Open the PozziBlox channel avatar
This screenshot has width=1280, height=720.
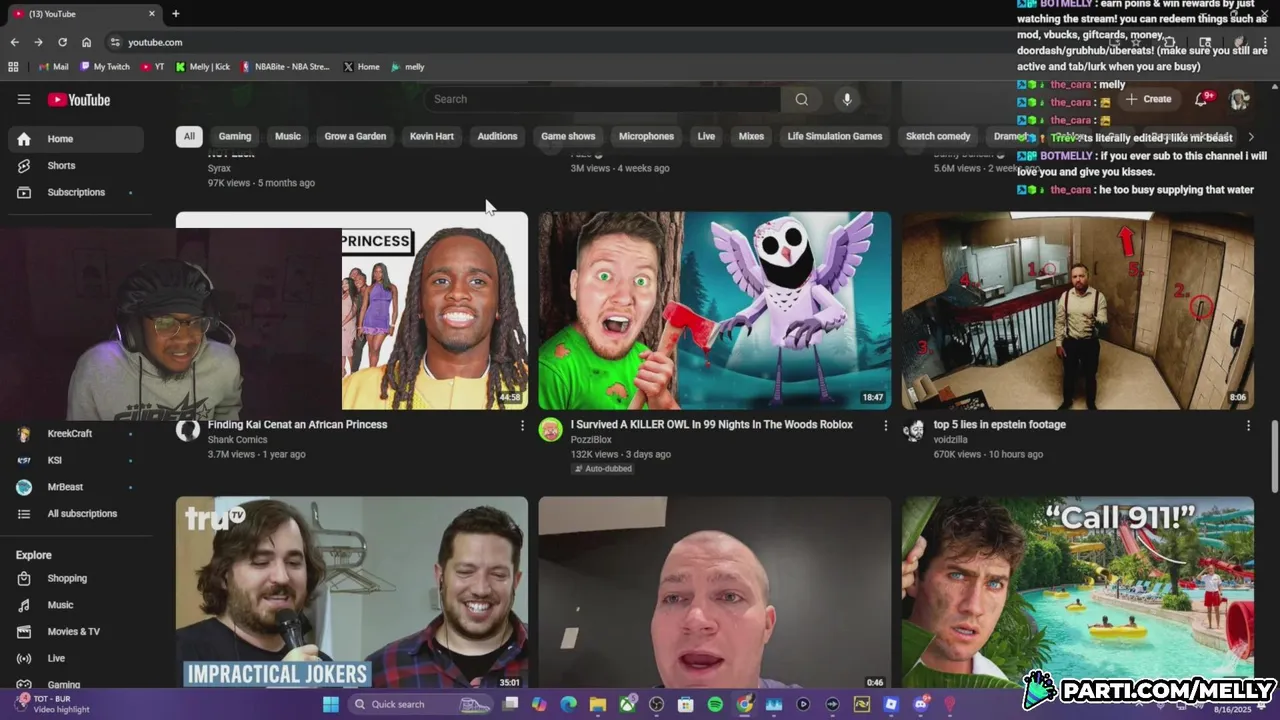point(550,430)
